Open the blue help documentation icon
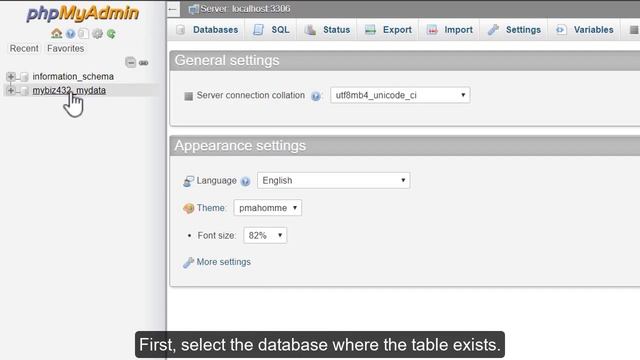 [x=70, y=34]
